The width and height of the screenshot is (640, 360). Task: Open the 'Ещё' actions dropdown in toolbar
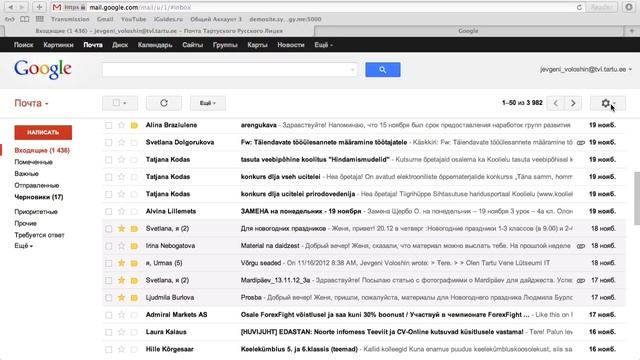click(208, 103)
